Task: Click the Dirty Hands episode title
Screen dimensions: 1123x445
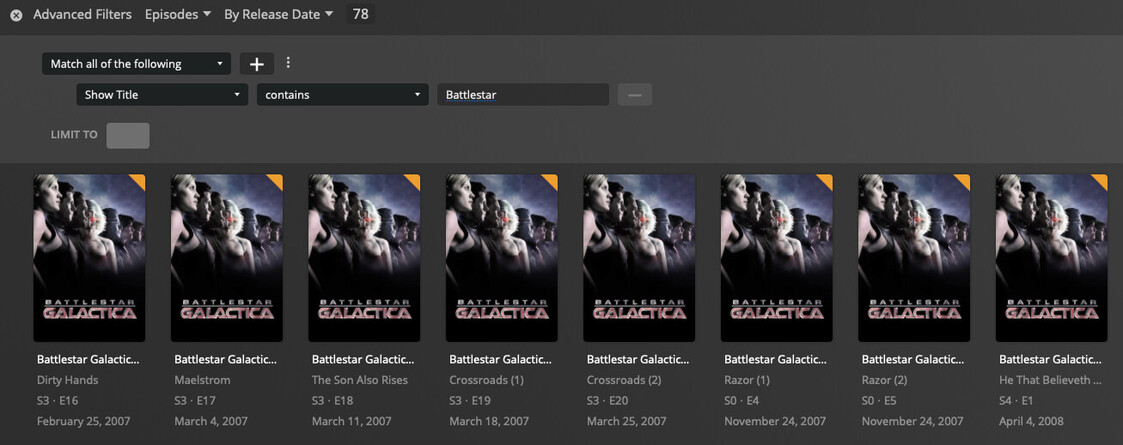Action: click(67, 380)
